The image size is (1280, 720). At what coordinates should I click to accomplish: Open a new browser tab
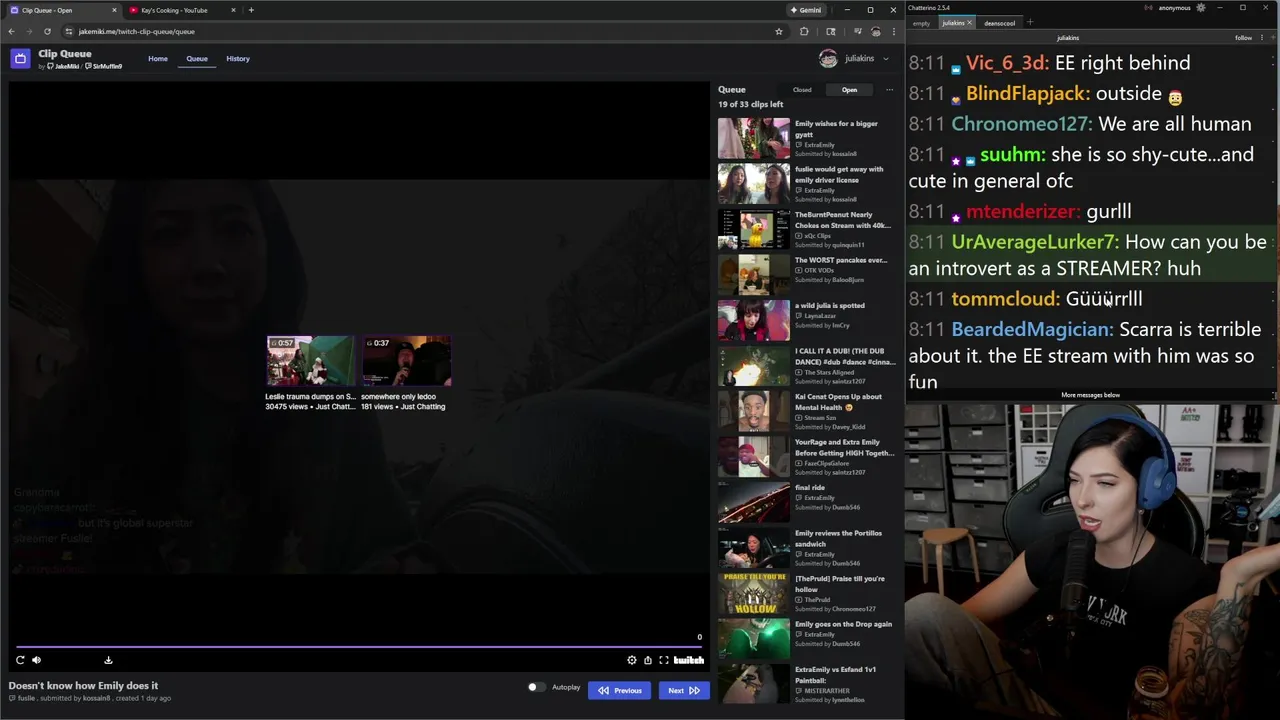pos(251,10)
